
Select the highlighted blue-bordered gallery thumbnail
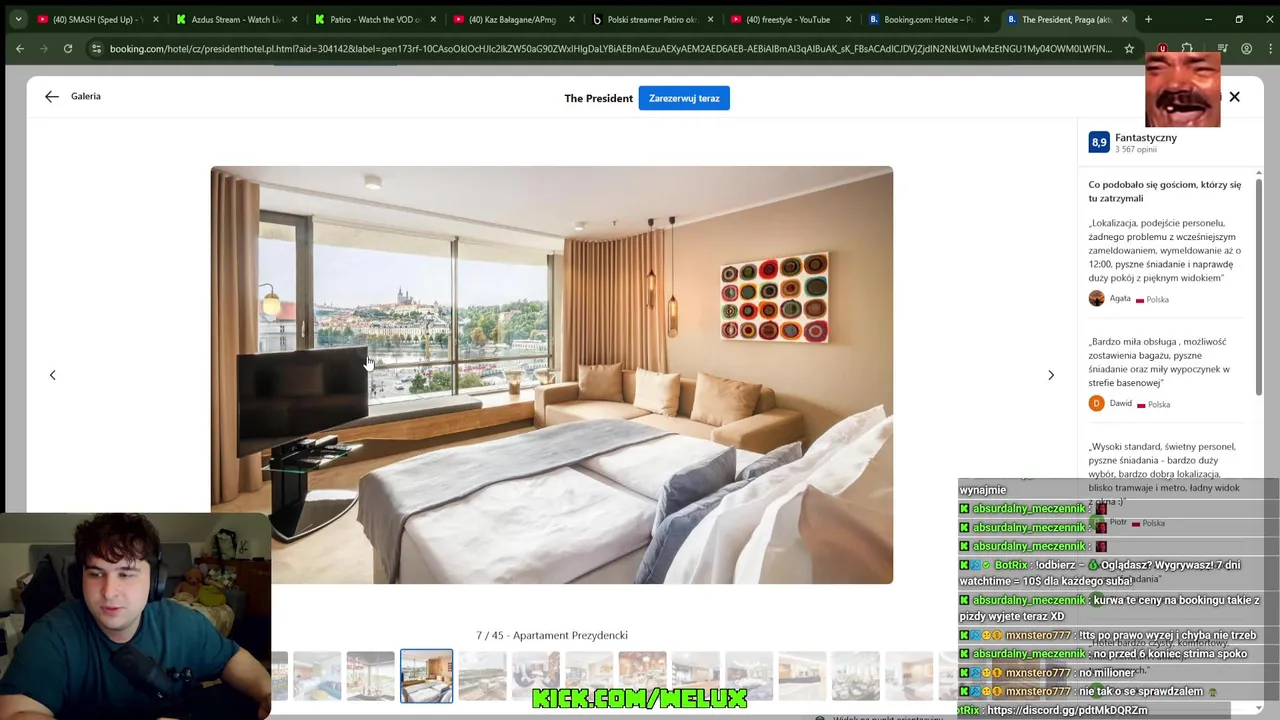(426, 676)
